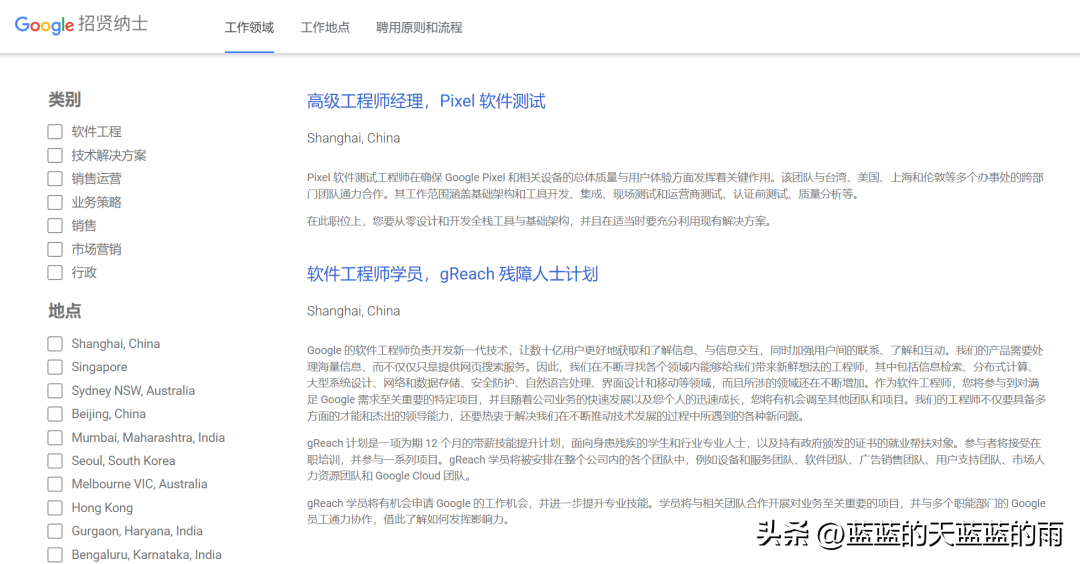
Task: Select Mumbai, Maharashtra, India checkbox
Action: (x=55, y=437)
